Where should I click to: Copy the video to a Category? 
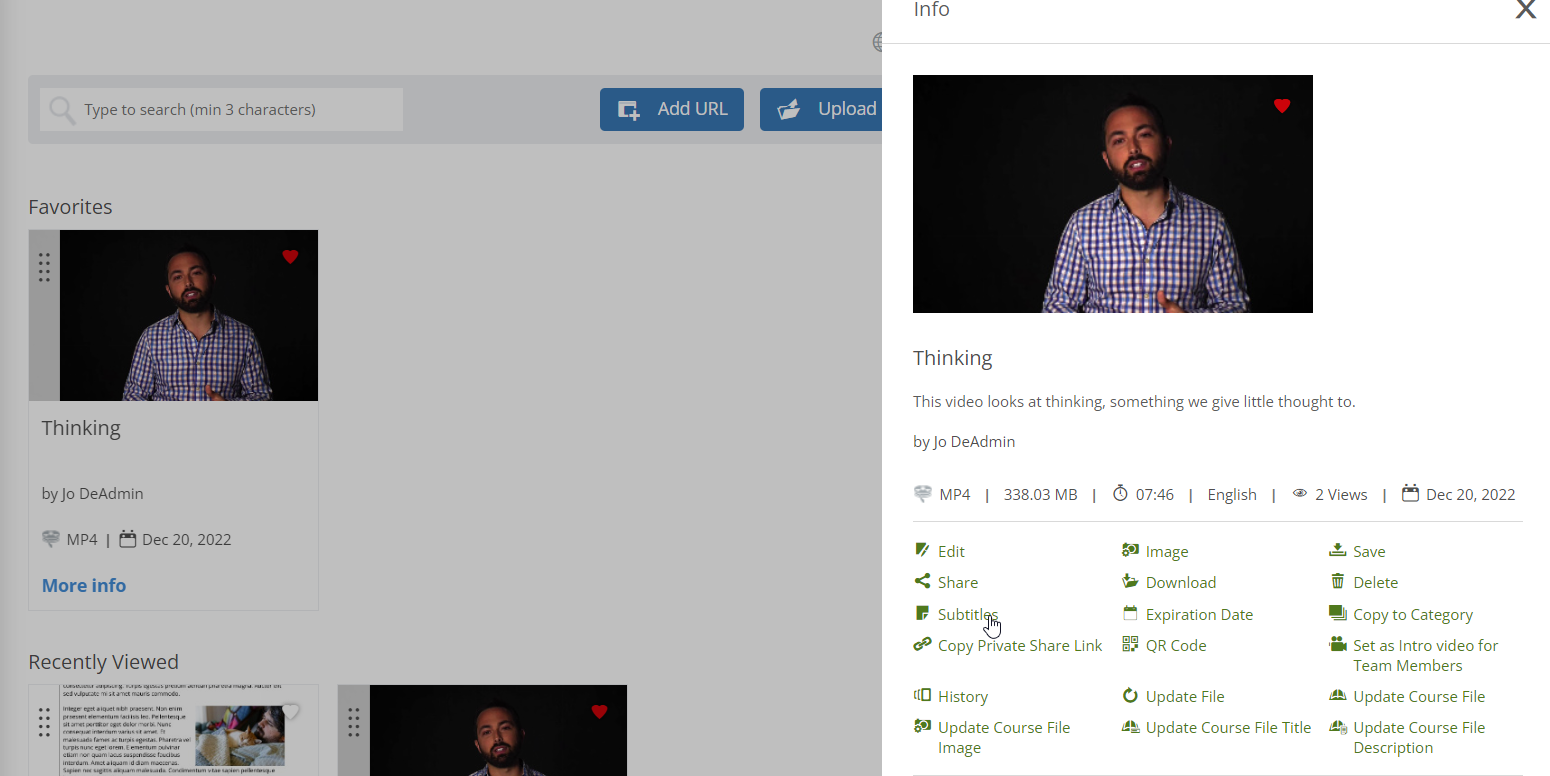click(1413, 613)
